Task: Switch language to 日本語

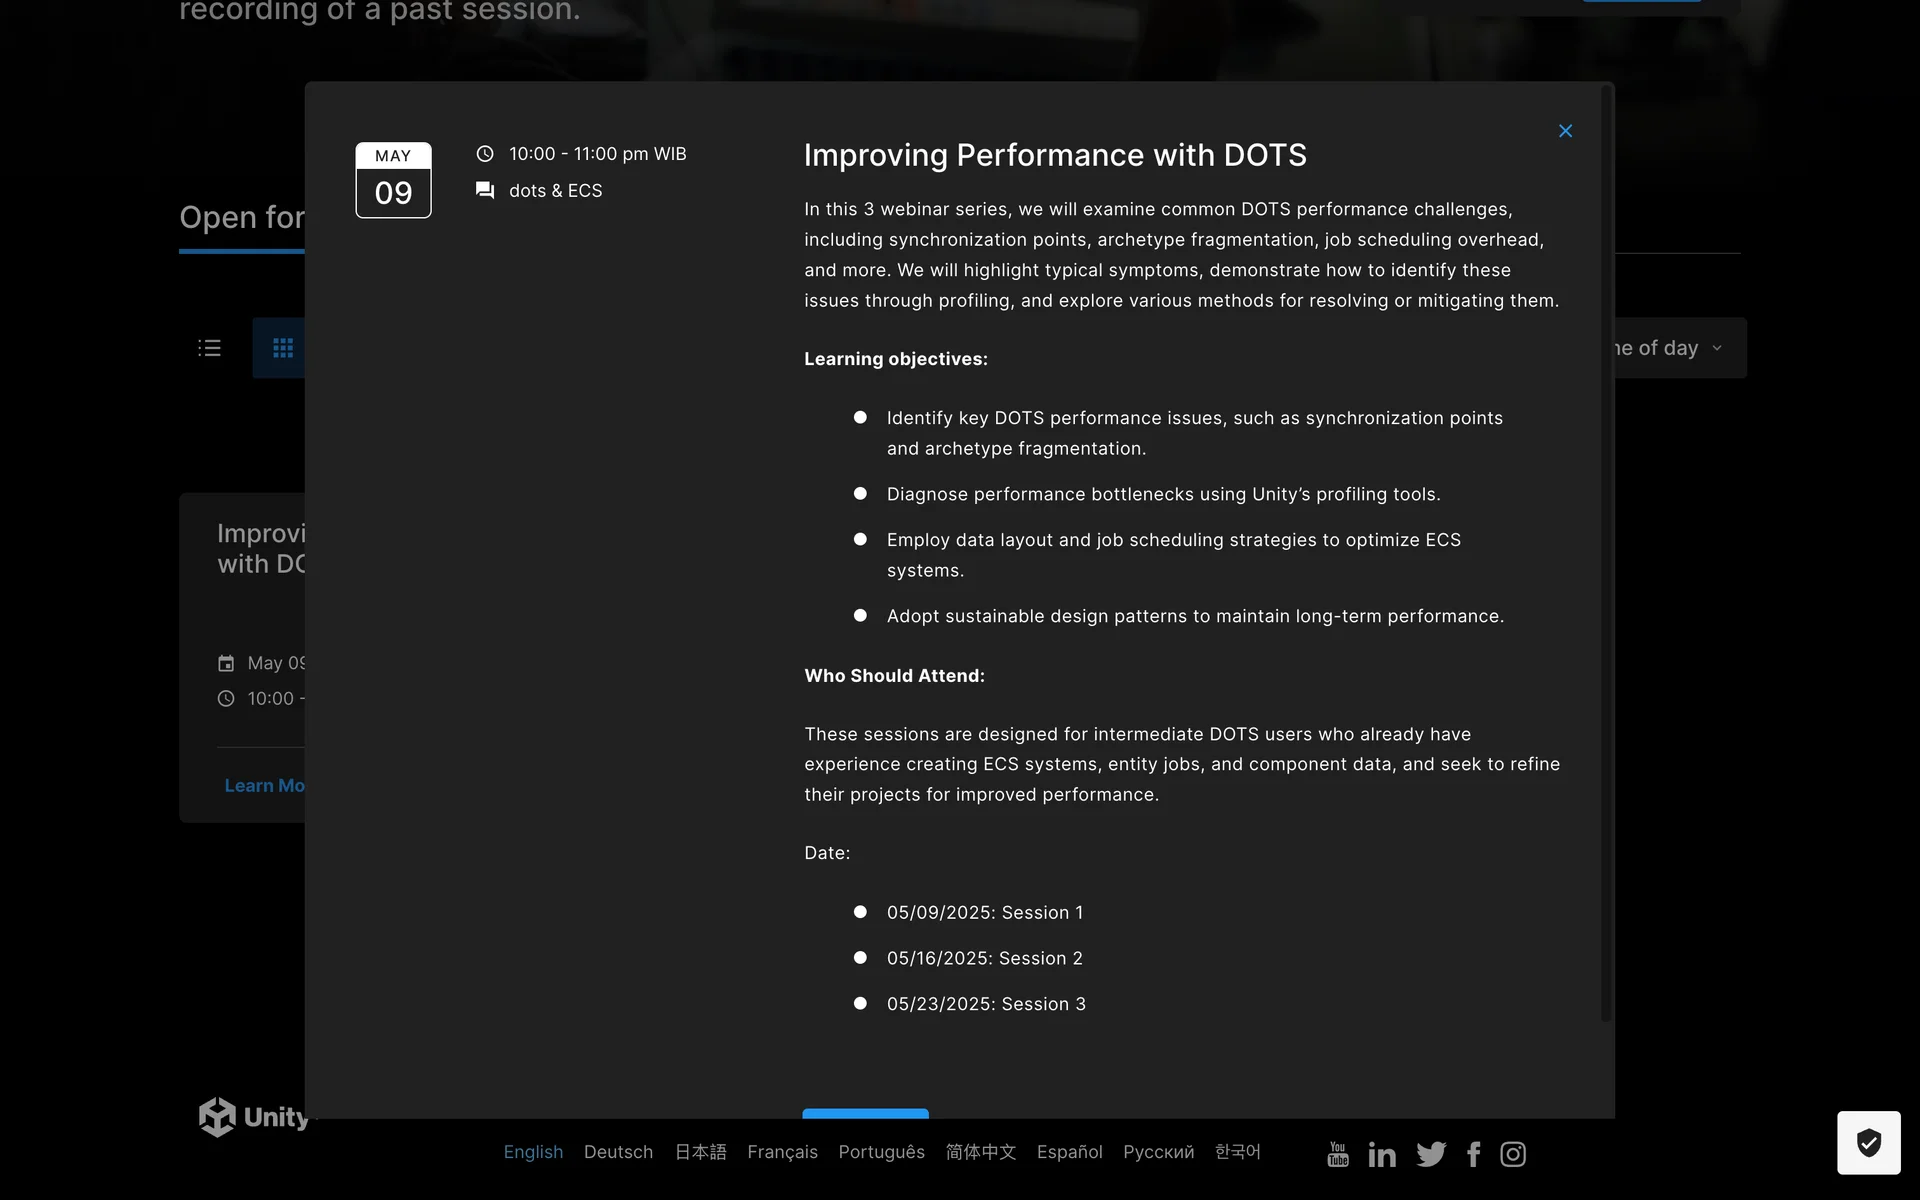Action: click(700, 1152)
